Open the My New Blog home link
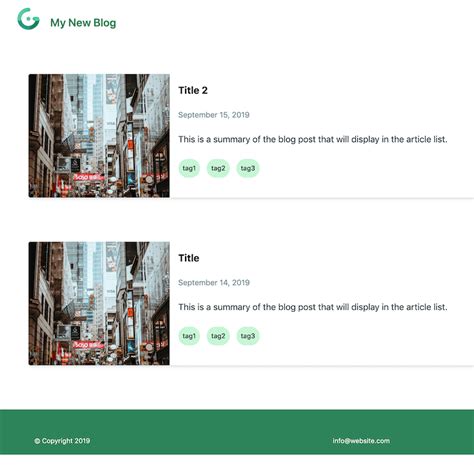 83,23
